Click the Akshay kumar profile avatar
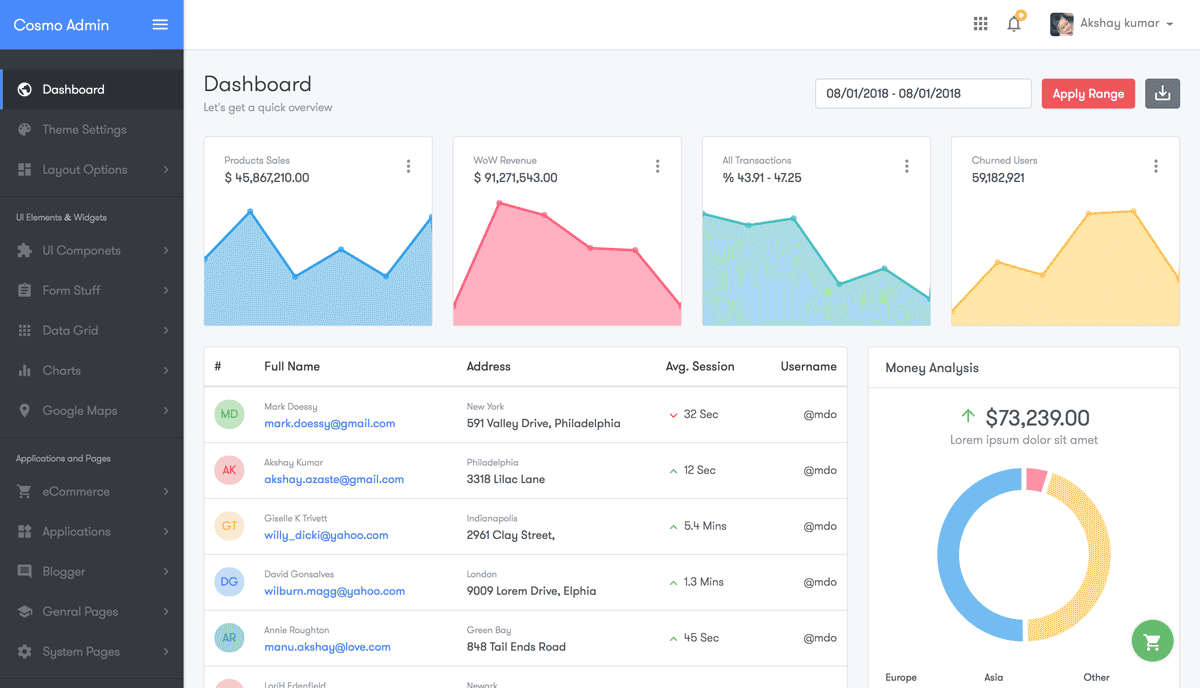 1061,24
